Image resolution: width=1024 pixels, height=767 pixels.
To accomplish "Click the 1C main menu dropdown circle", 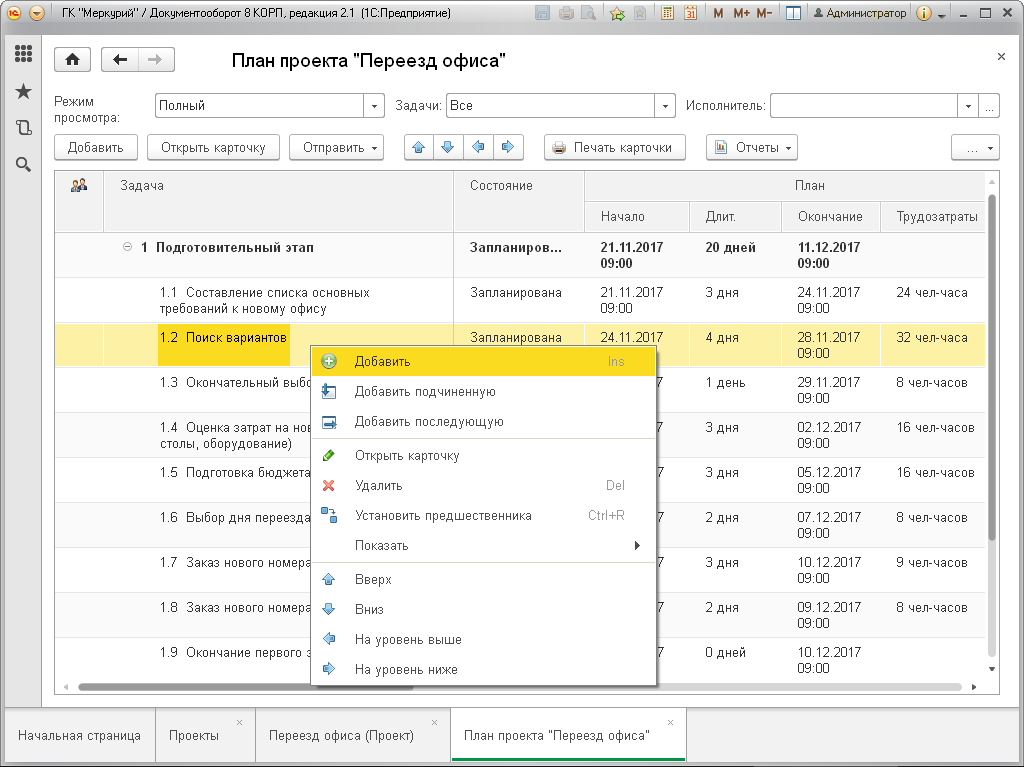I will (x=37, y=13).
